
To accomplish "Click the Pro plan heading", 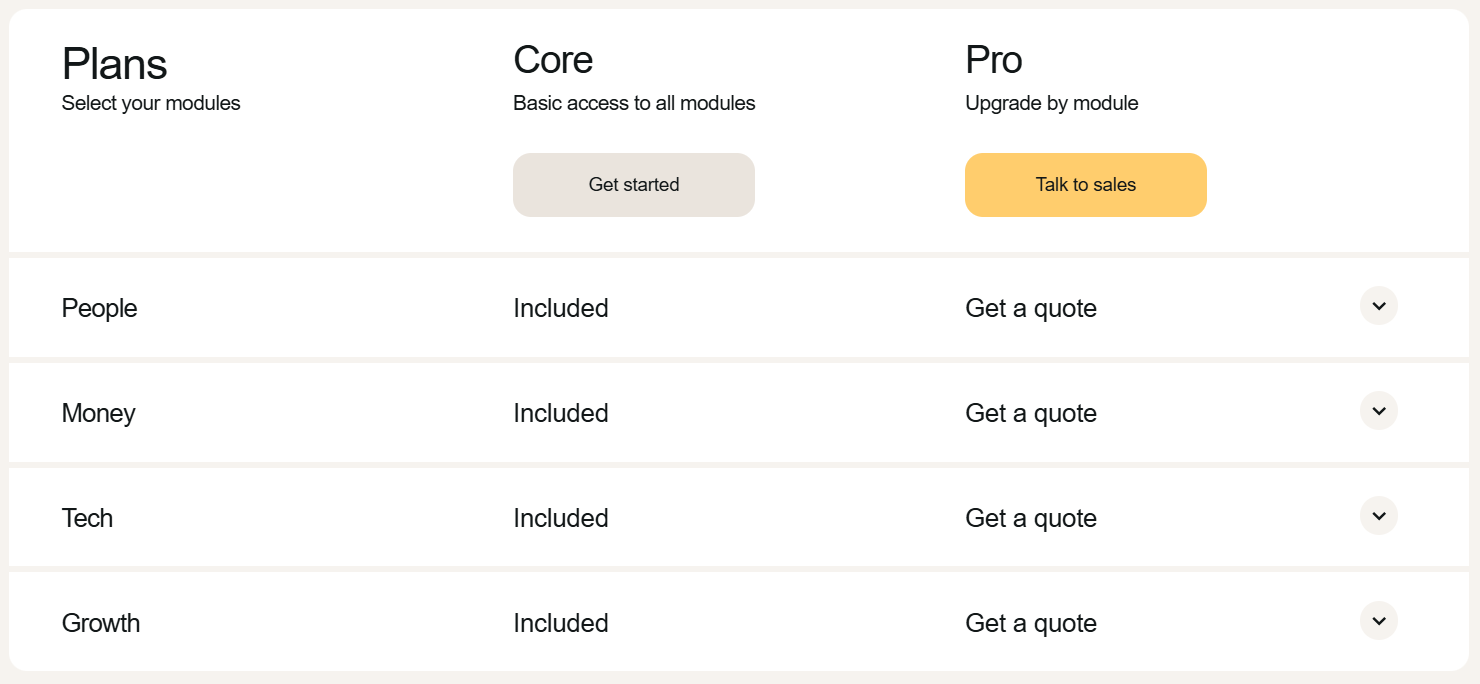I will pyautogui.click(x=993, y=60).
